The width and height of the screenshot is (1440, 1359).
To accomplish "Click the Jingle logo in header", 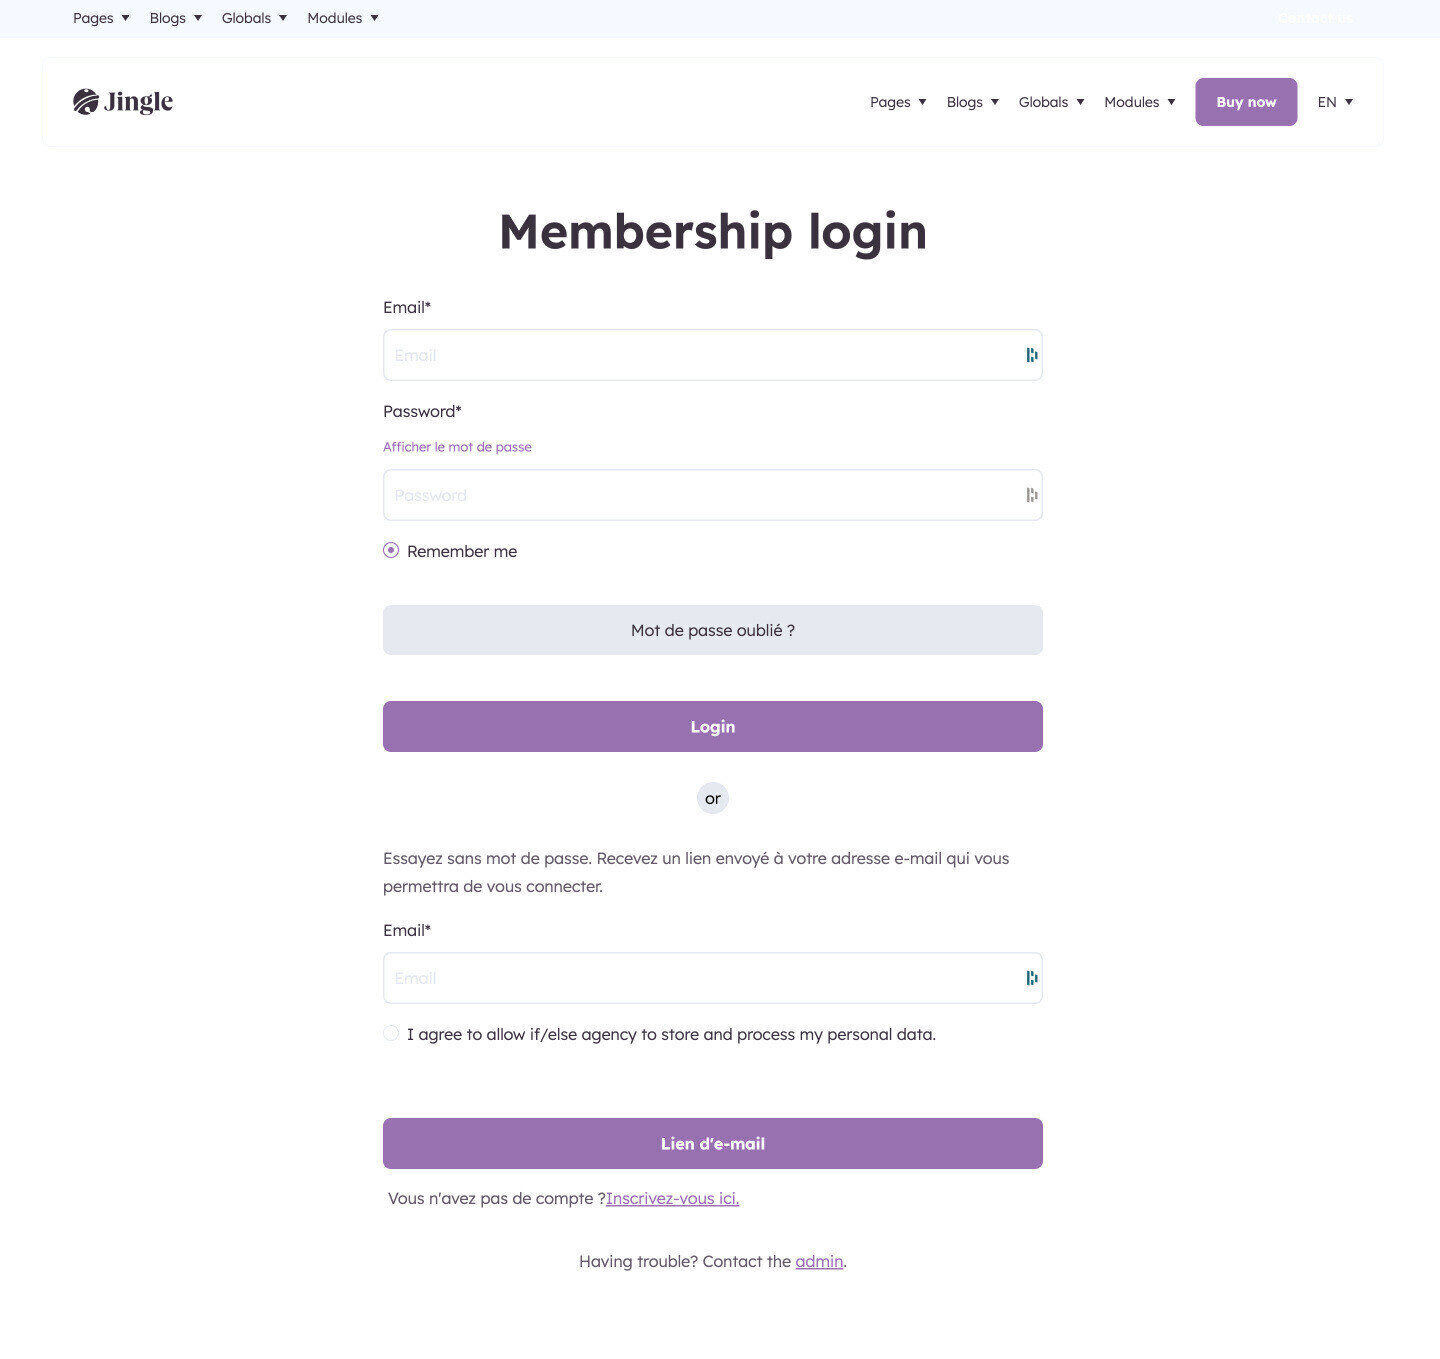I will pyautogui.click(x=123, y=102).
